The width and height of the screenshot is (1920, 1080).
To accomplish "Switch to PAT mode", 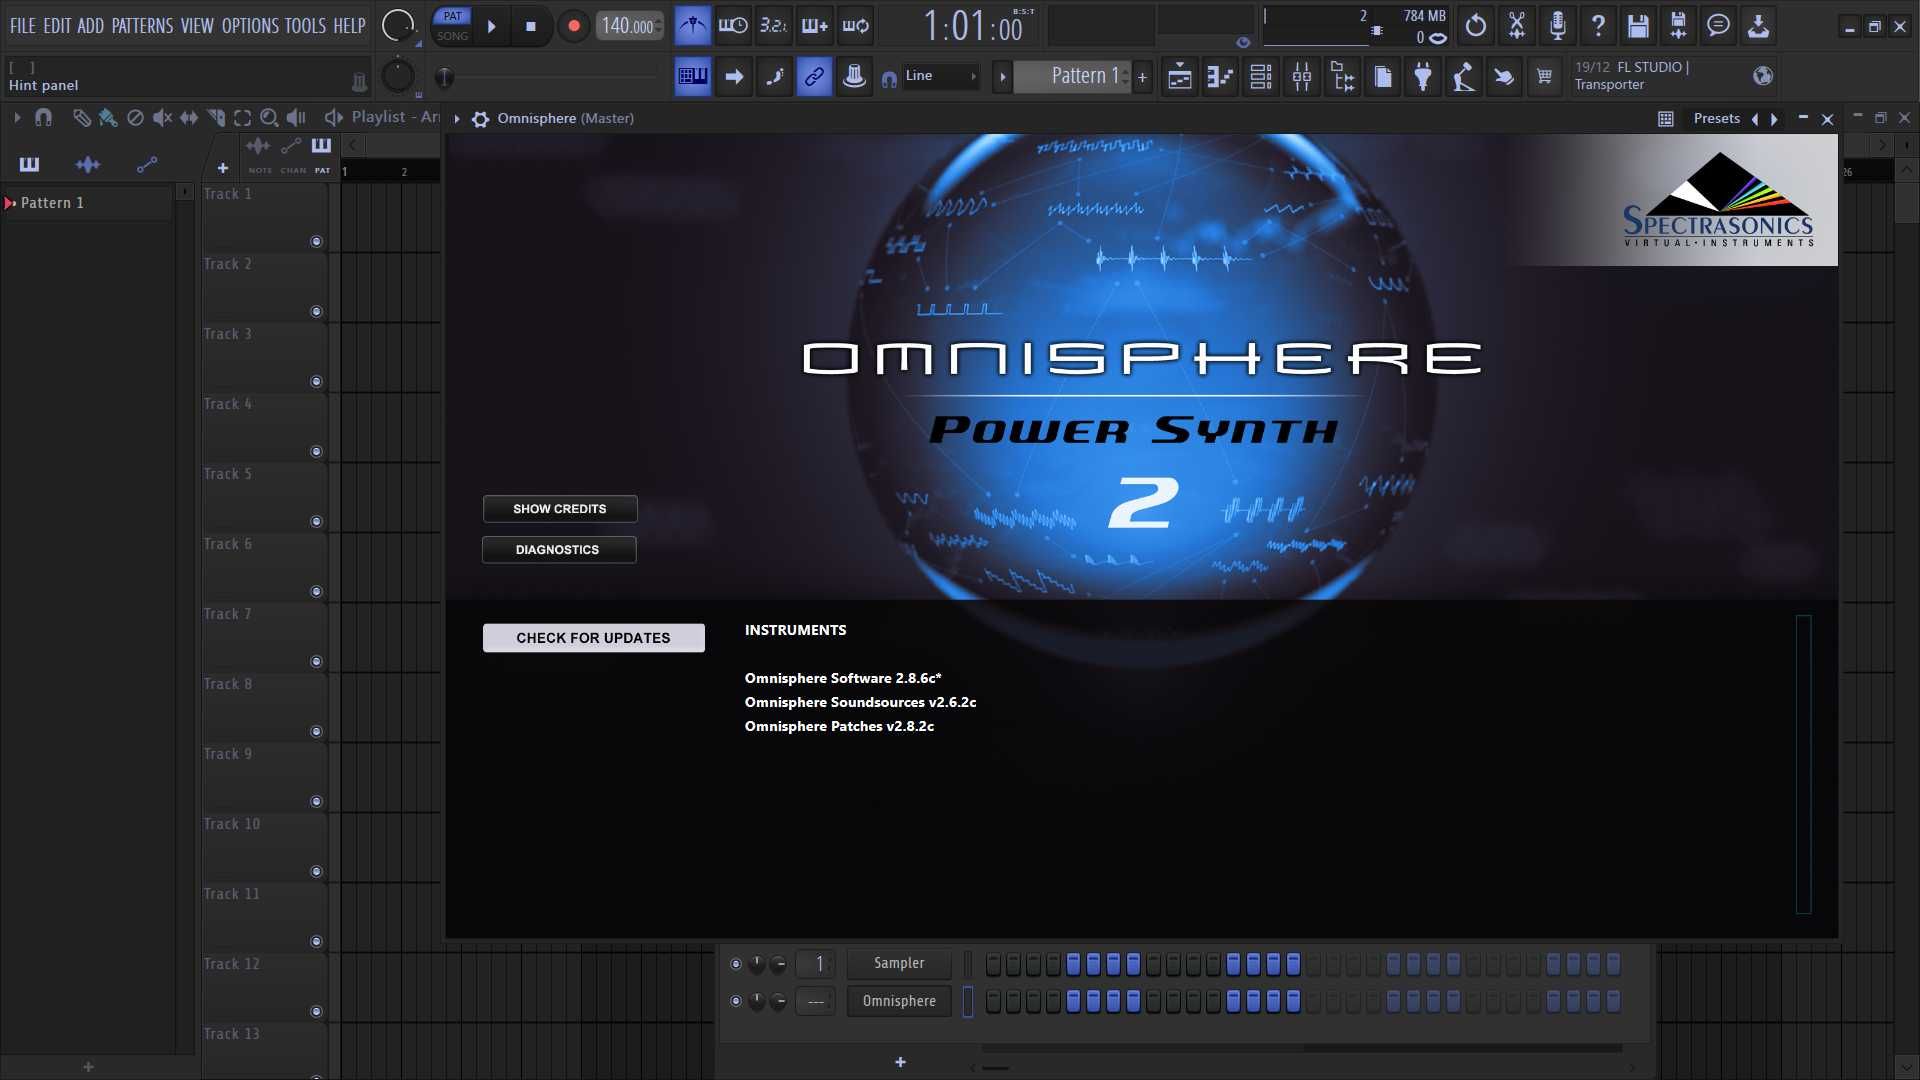I will point(452,16).
